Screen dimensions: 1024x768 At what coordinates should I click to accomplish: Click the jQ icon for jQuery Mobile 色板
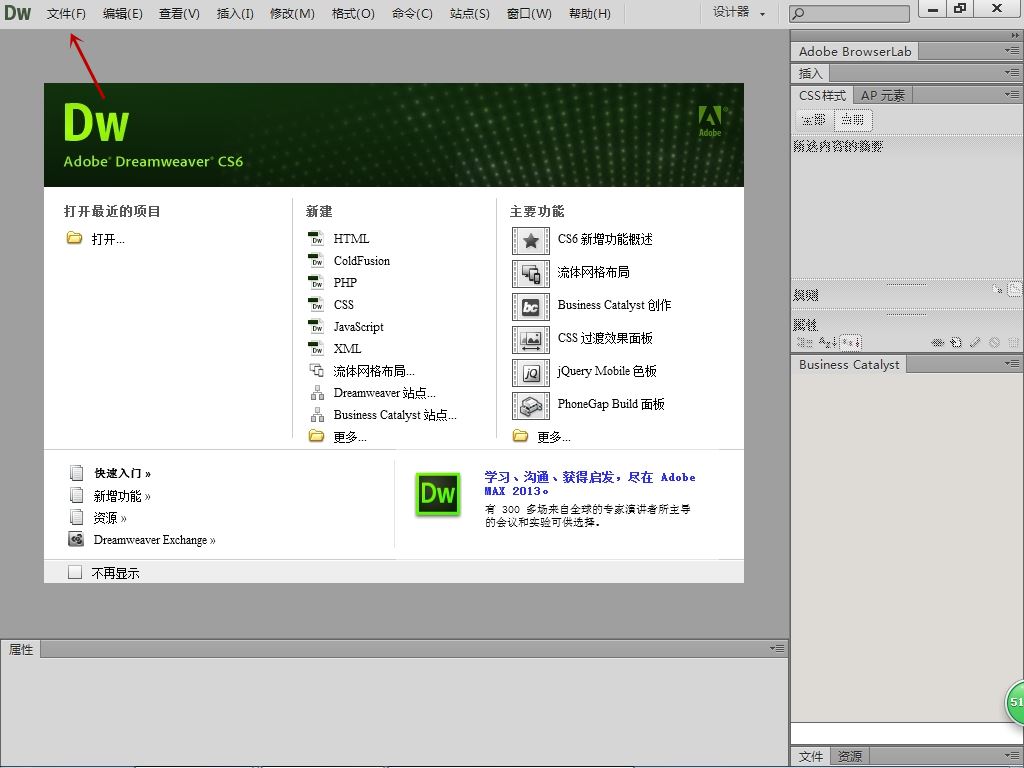click(531, 372)
